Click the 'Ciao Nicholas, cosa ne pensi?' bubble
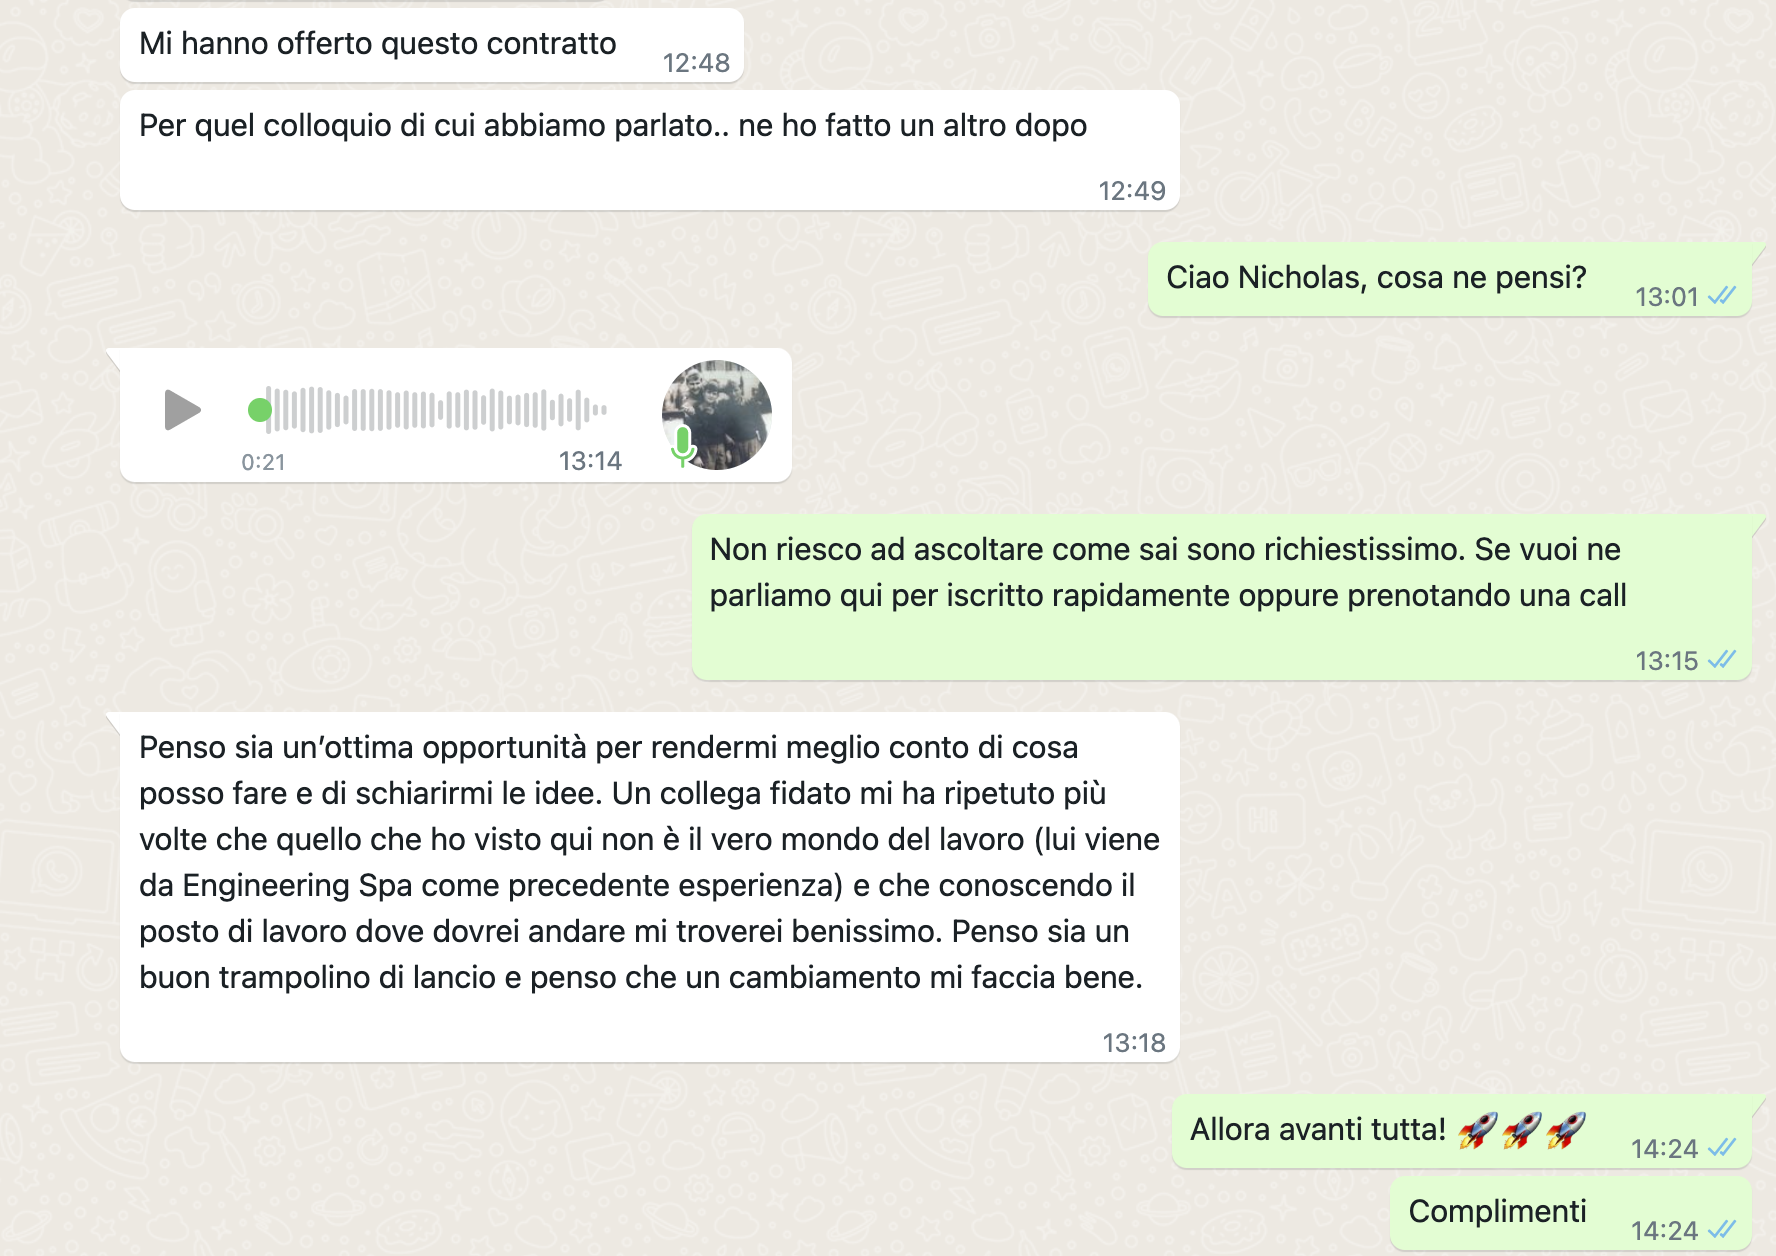The width and height of the screenshot is (1776, 1256). pyautogui.click(x=1450, y=279)
